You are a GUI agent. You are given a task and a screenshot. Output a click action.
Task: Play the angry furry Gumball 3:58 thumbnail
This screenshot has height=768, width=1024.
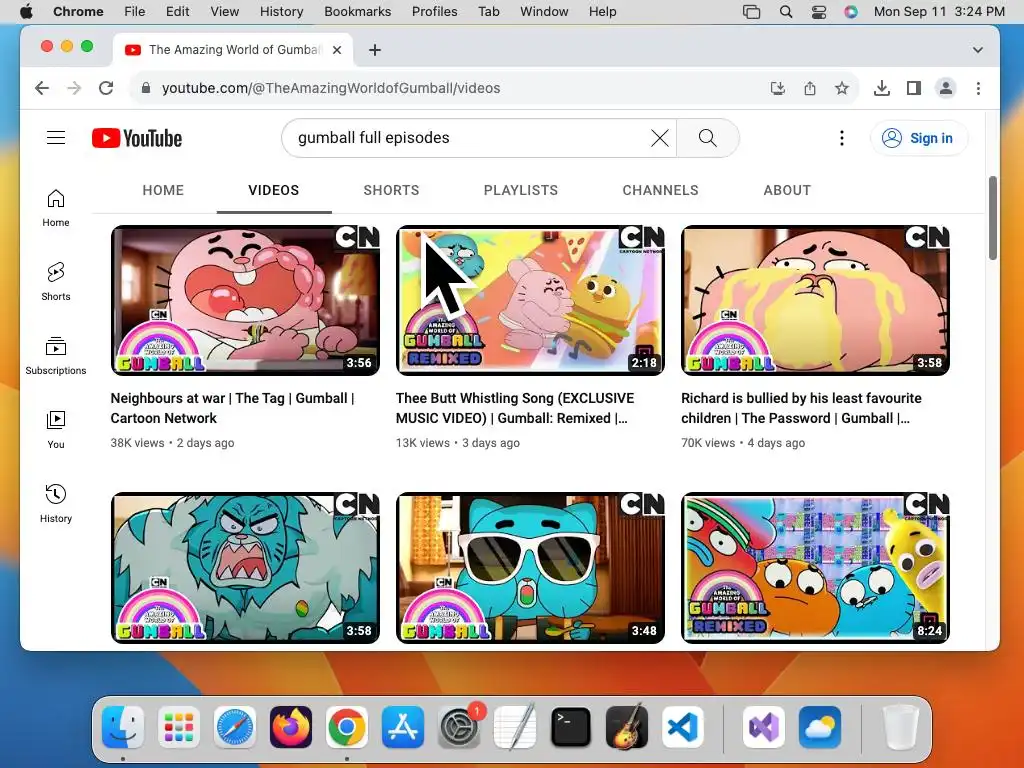point(245,568)
